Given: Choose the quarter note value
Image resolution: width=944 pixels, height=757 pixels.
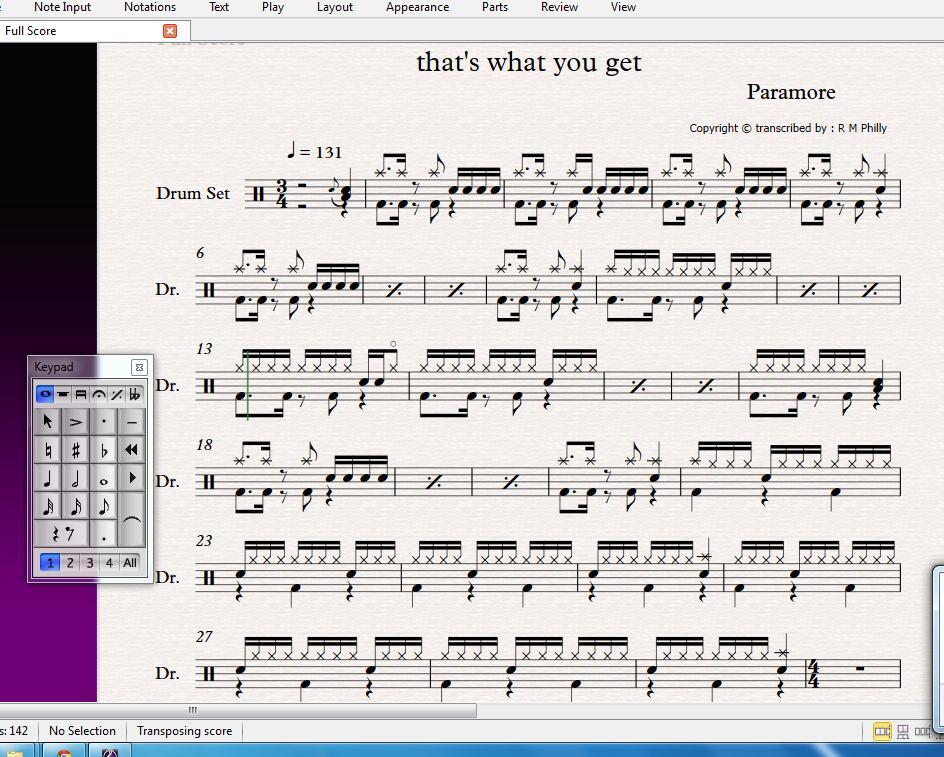Looking at the screenshot, I should (48, 478).
